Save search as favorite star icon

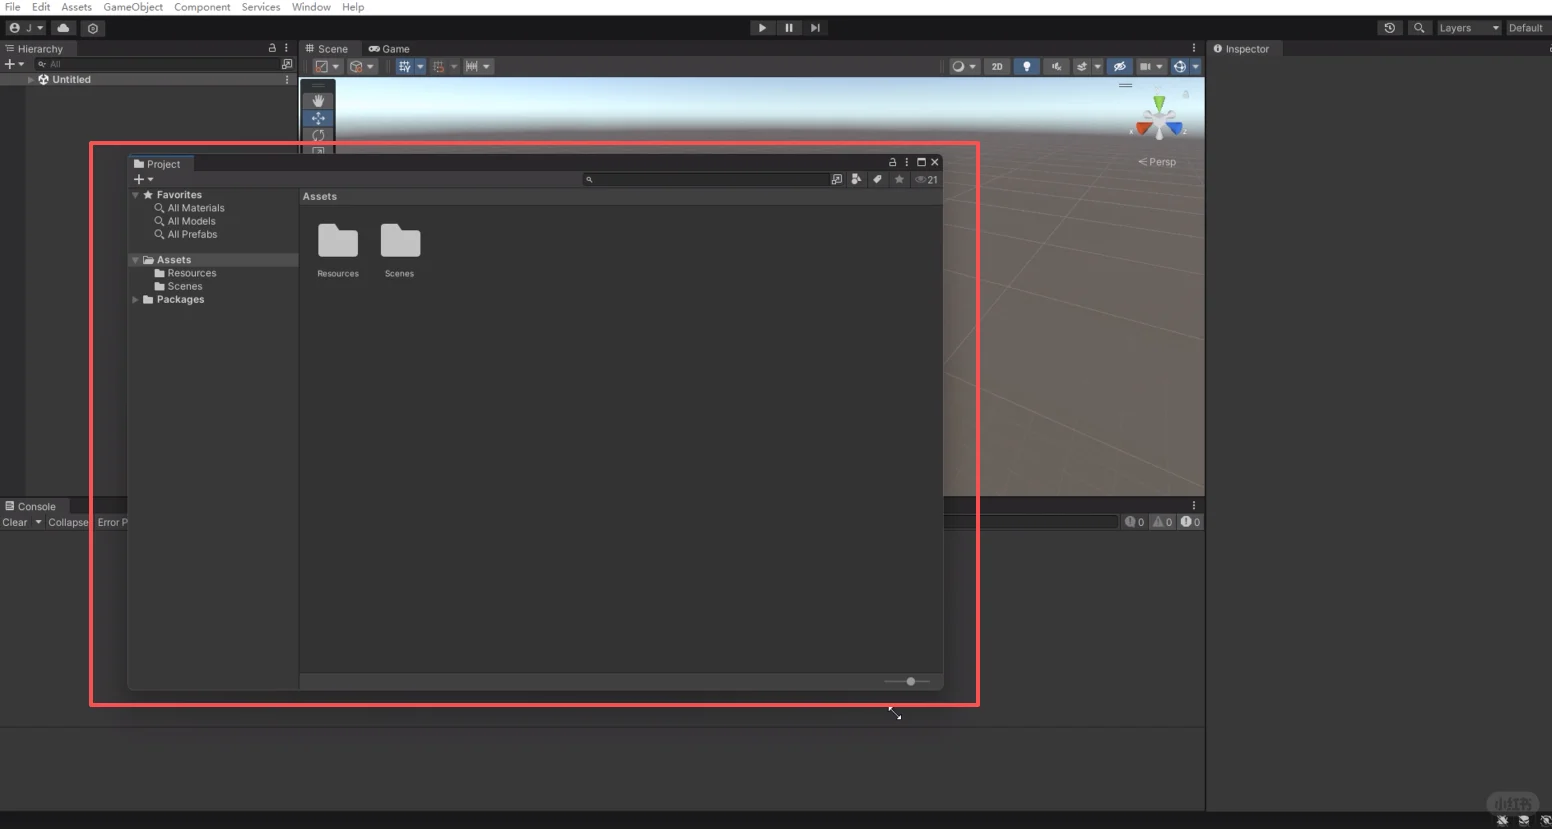899,180
